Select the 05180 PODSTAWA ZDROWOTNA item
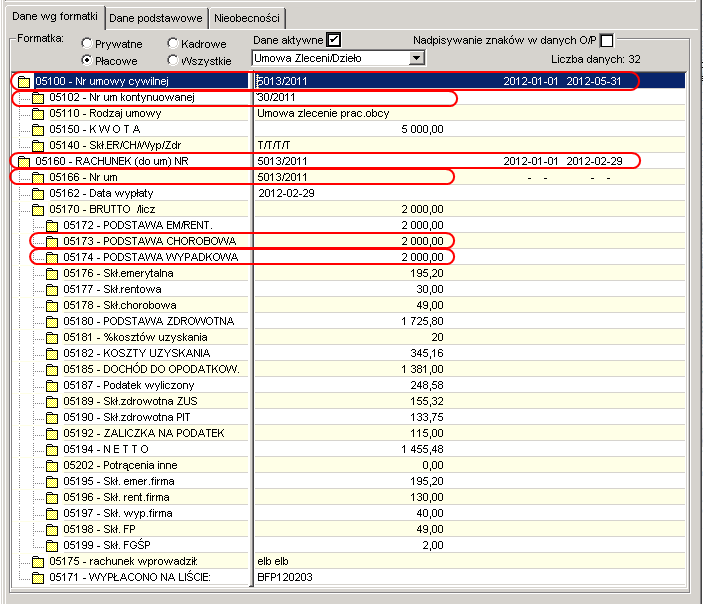This screenshot has height=604, width=703. click(x=149, y=321)
